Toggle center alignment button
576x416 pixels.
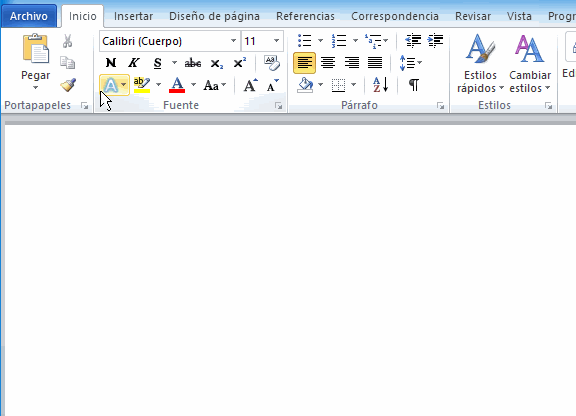pyautogui.click(x=328, y=63)
